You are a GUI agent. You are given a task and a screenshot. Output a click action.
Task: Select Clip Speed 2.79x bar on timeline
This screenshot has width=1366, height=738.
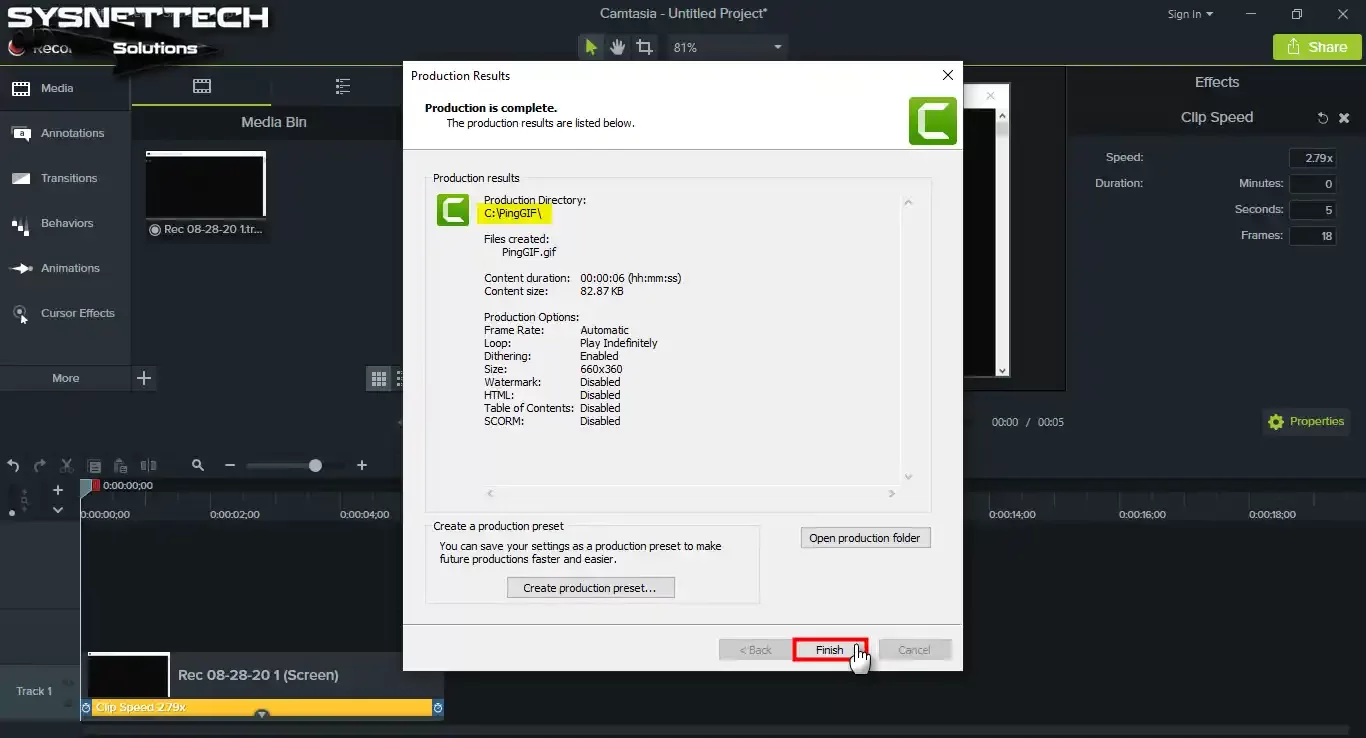point(262,707)
